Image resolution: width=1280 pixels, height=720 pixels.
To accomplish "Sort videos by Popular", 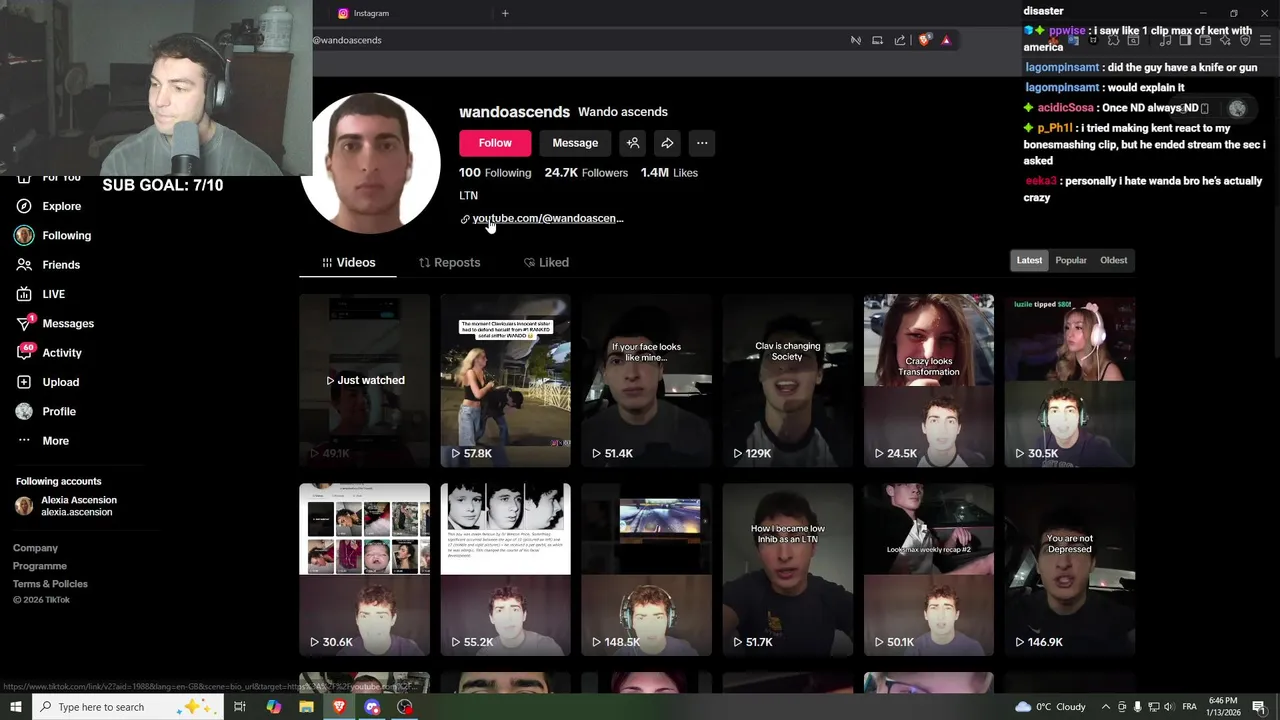I will point(1071,260).
